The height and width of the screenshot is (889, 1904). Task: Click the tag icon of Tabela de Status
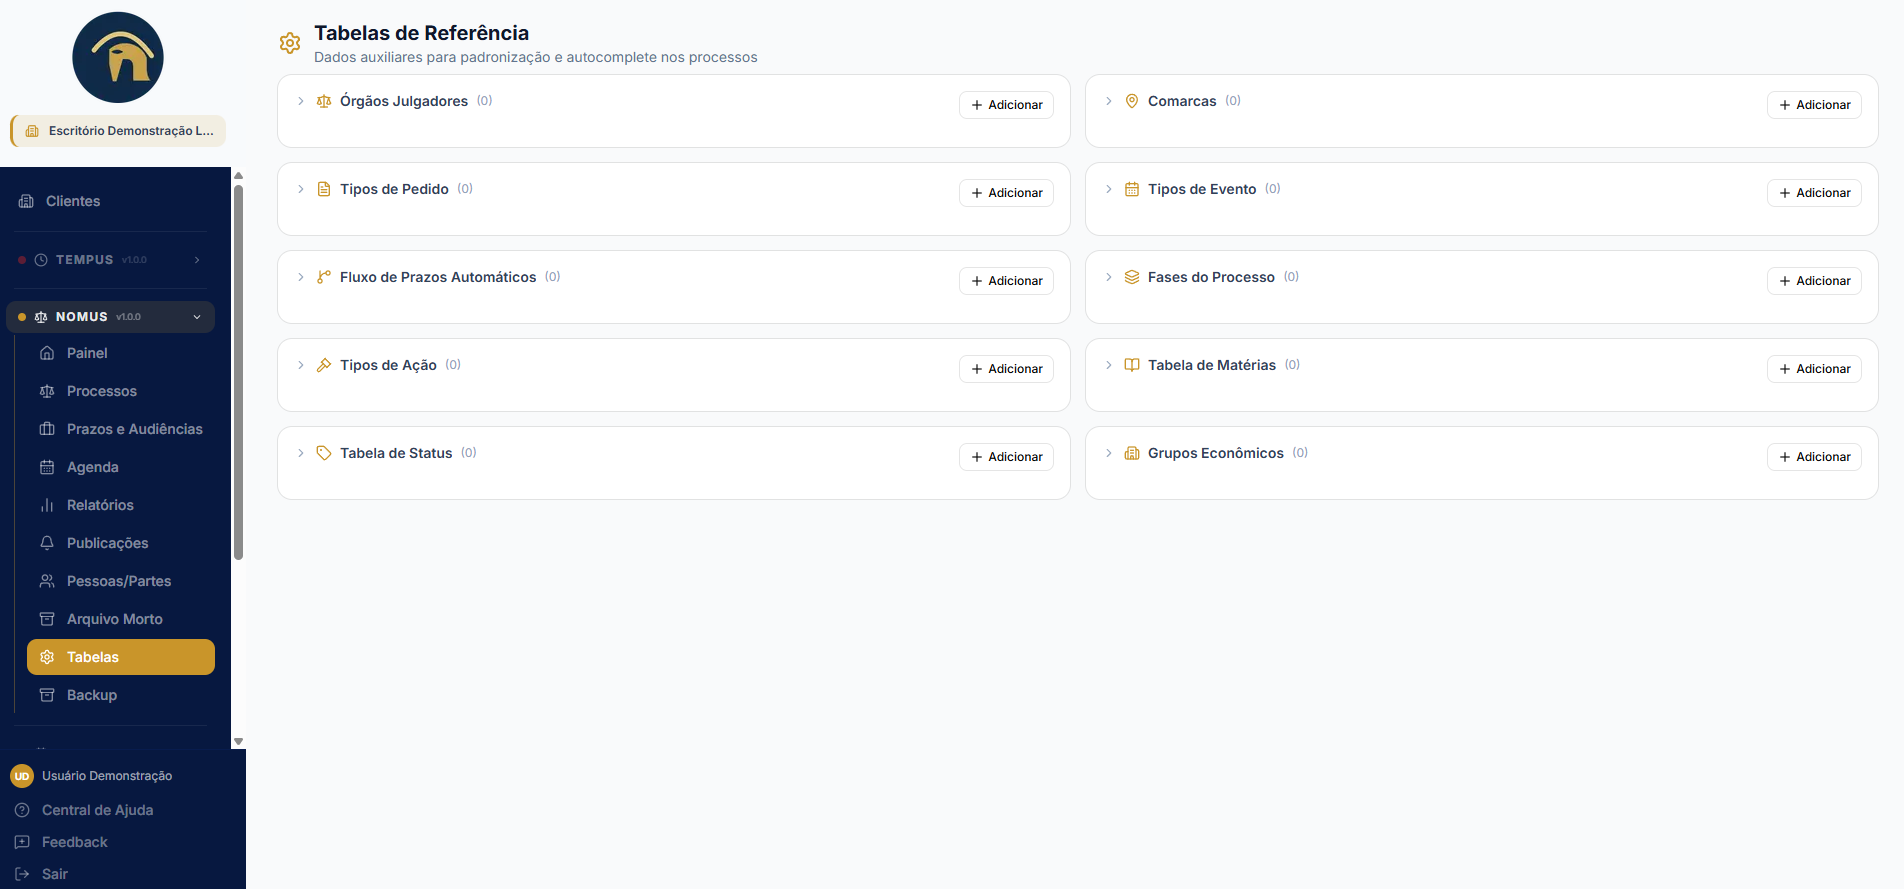[x=324, y=453]
